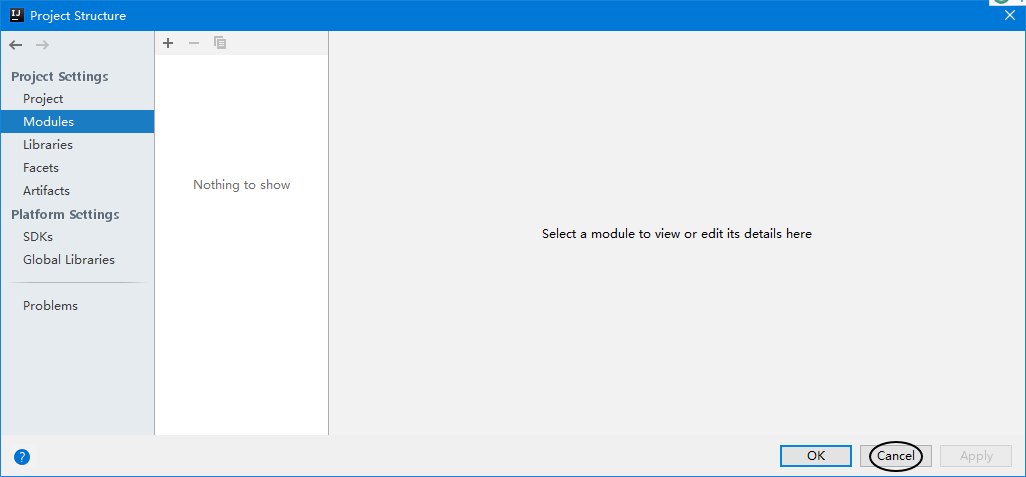Open the Libraries settings section
Screen dimensions: 1026x477
48,145
